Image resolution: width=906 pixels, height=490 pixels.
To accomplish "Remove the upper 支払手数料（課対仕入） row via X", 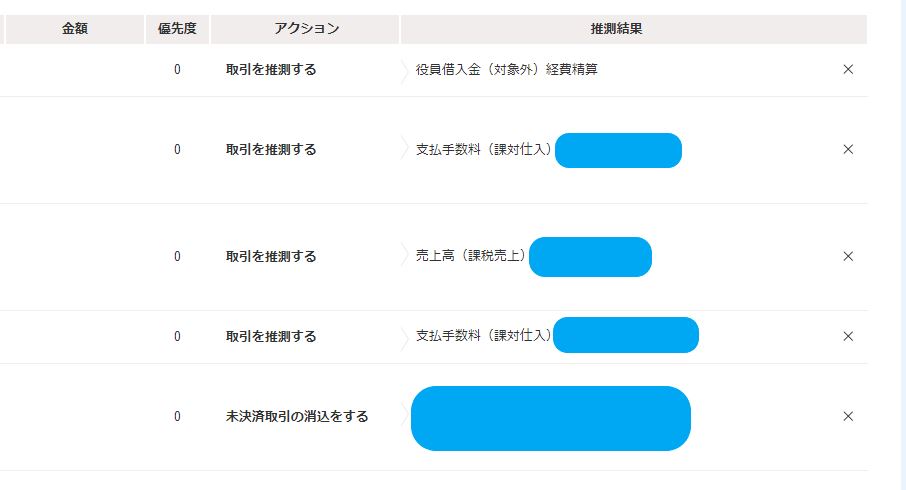I will (x=848, y=149).
